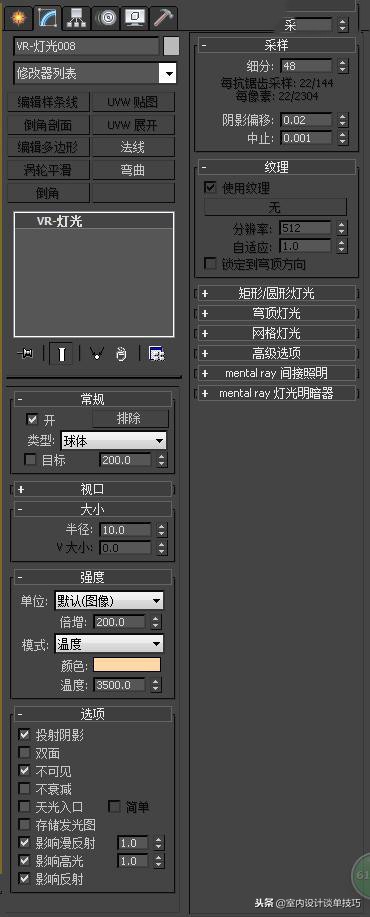Collapse the 采样 rollout
The image size is (370, 917).
276,45
